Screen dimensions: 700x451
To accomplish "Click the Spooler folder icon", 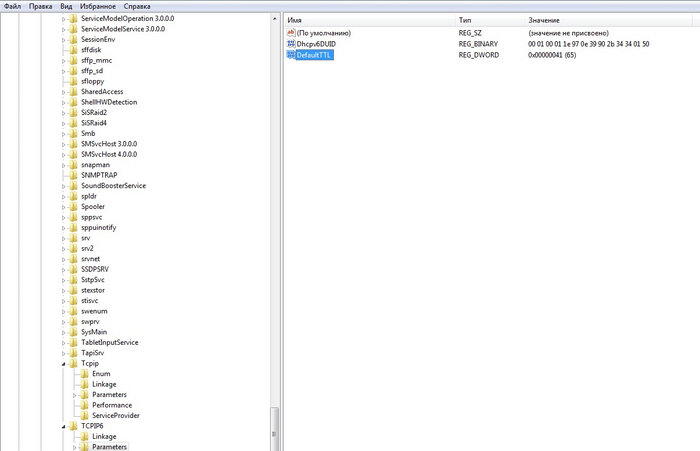I will pyautogui.click(x=74, y=206).
